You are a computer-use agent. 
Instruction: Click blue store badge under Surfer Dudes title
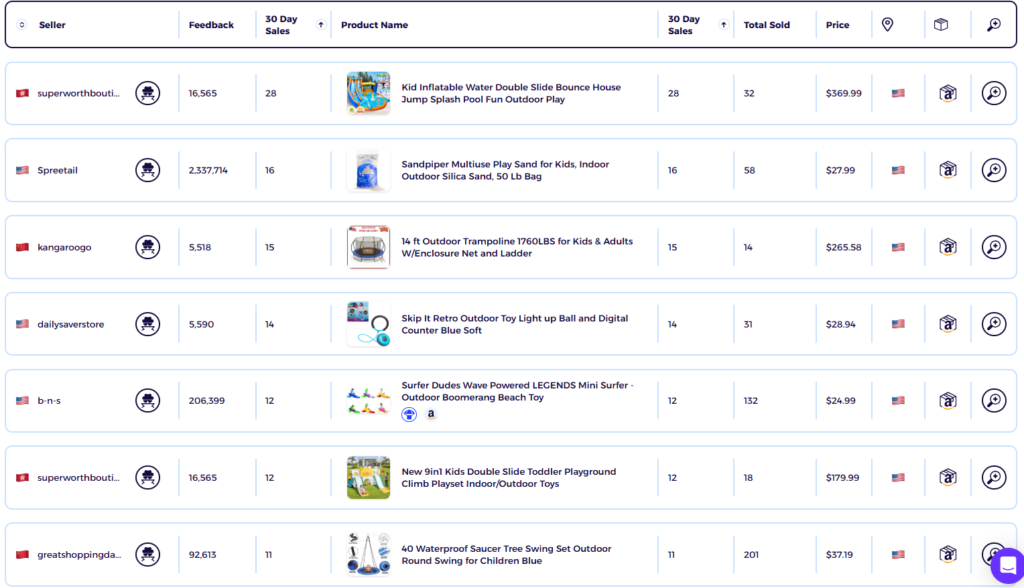pos(409,414)
